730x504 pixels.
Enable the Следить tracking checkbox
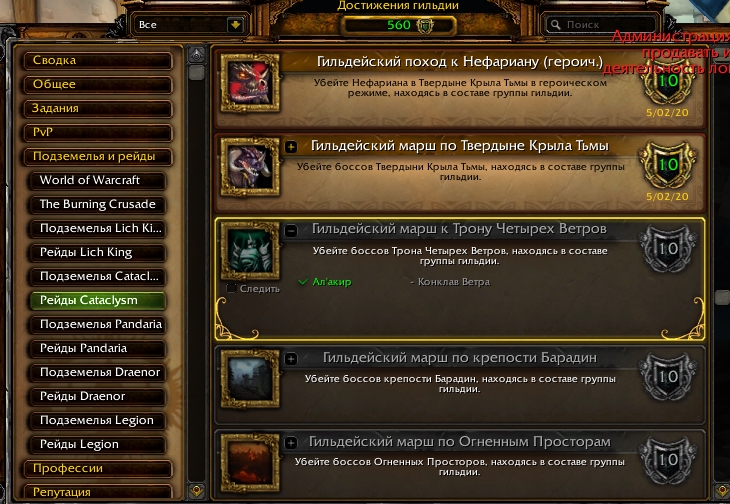231,289
